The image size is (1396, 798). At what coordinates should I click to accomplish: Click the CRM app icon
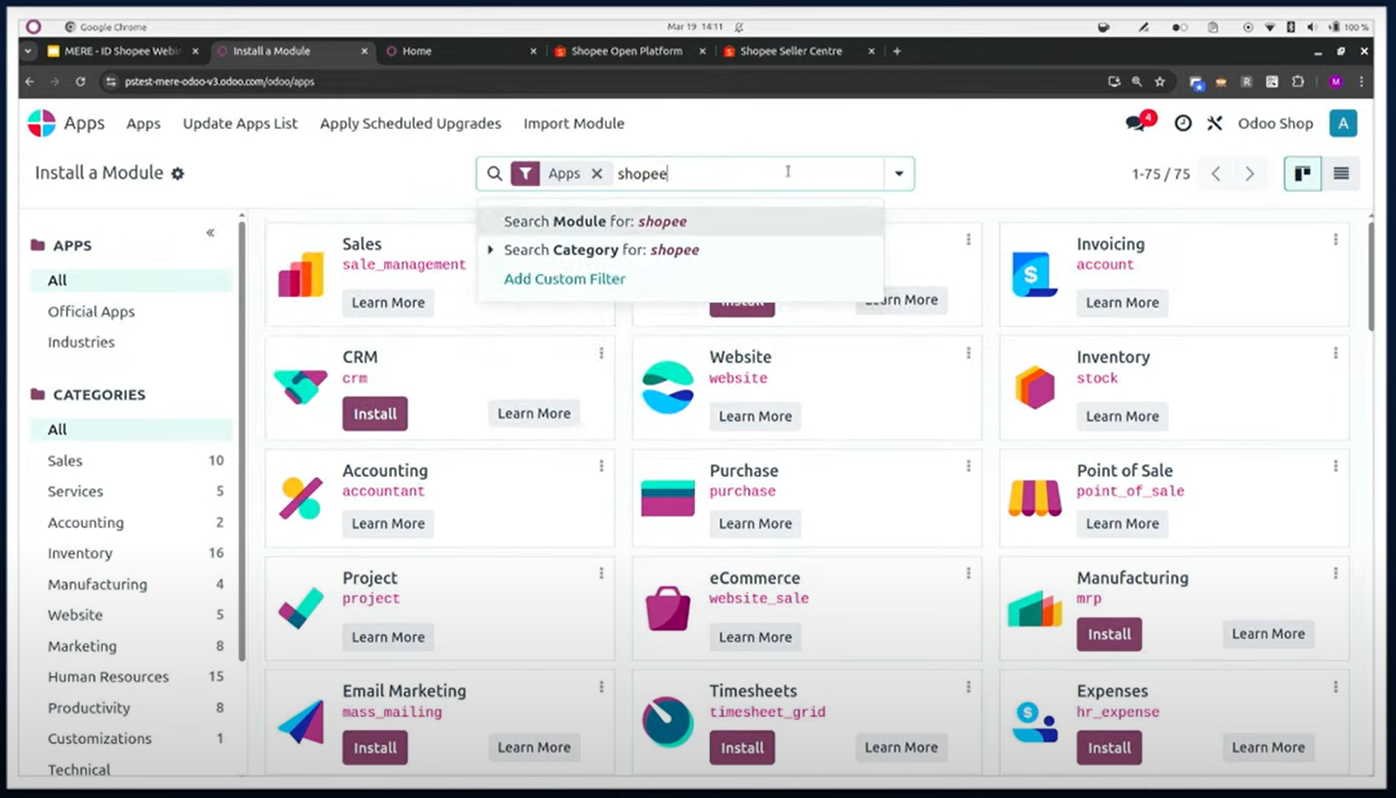click(301, 387)
